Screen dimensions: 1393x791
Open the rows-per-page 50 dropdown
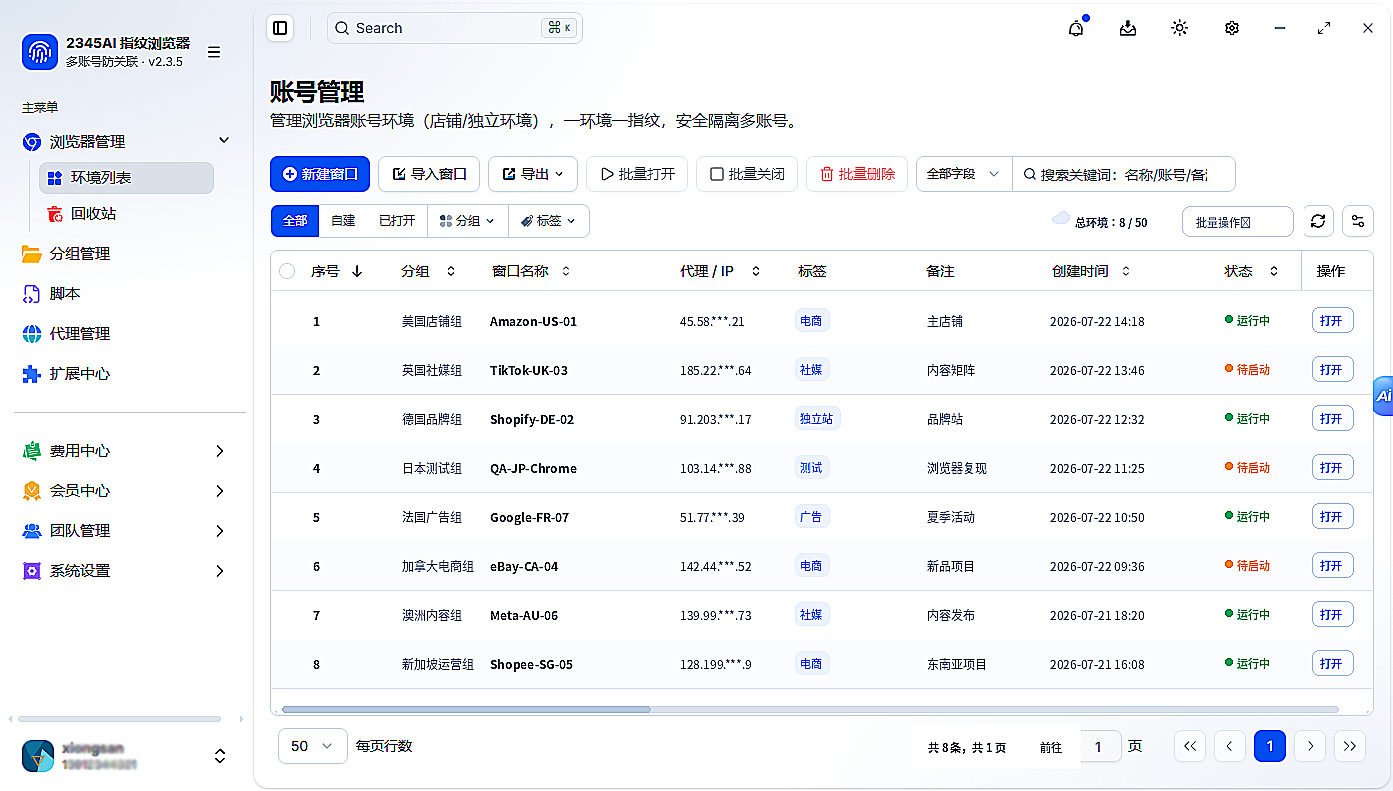313,746
